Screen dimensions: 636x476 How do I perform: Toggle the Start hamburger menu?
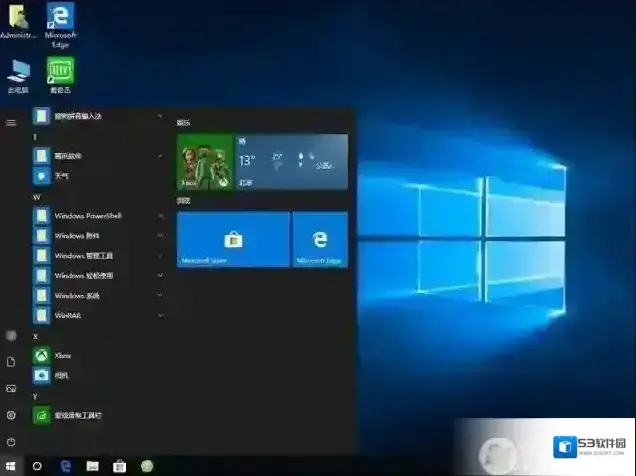coord(11,122)
